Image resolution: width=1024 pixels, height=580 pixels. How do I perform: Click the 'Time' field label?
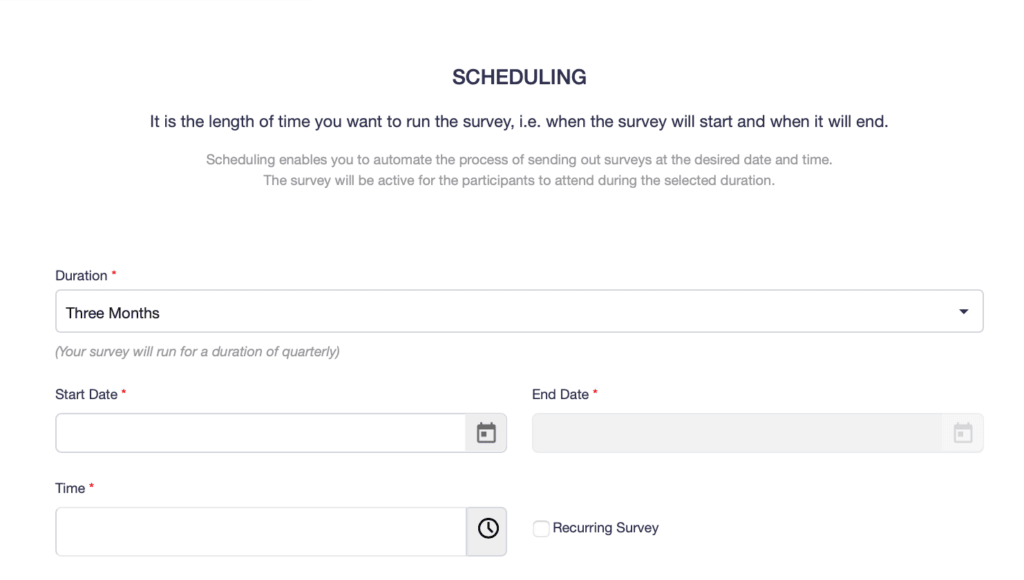pyautogui.click(x=70, y=488)
